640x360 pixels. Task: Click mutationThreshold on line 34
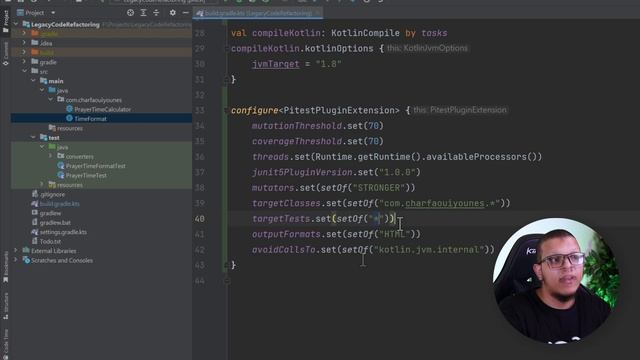coord(297,126)
